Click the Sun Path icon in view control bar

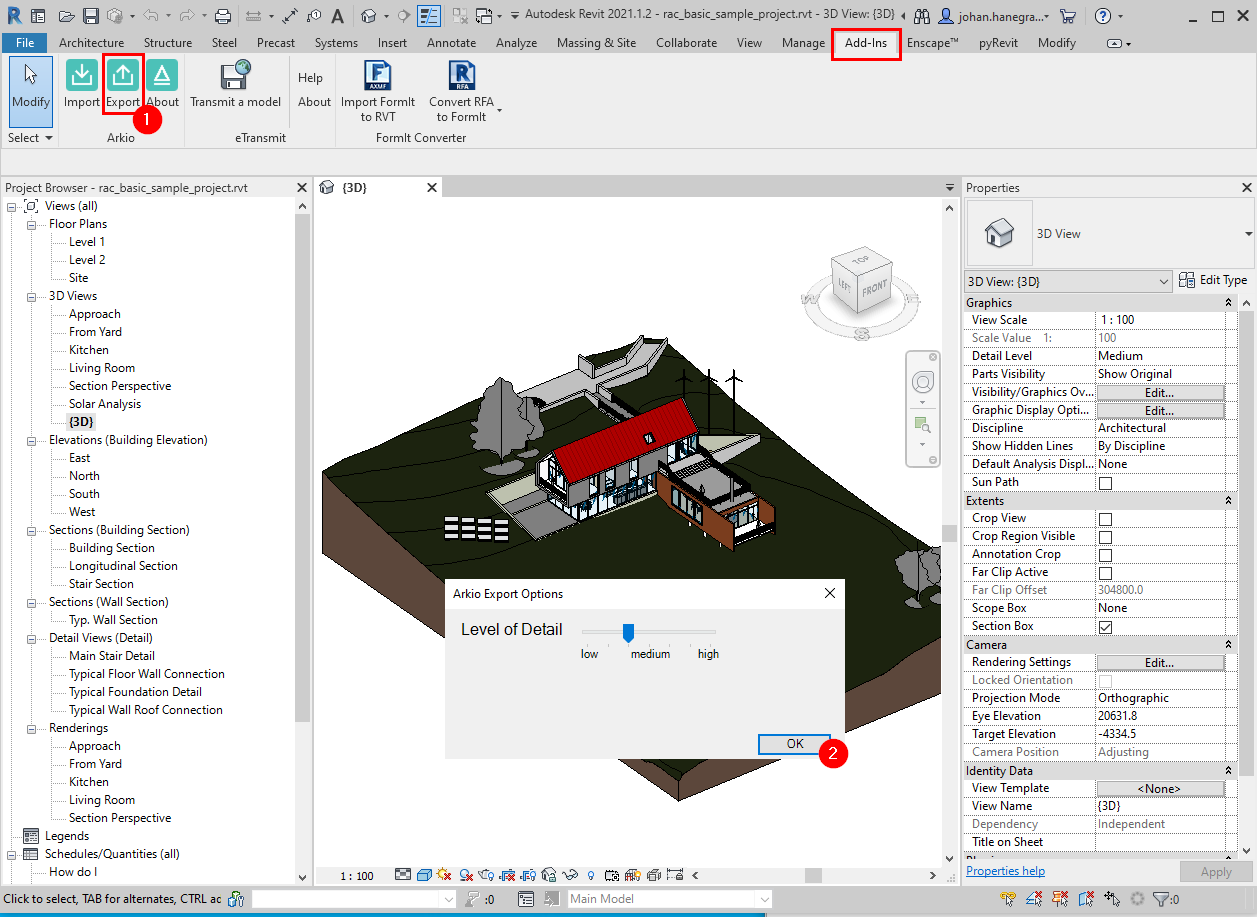(x=444, y=875)
